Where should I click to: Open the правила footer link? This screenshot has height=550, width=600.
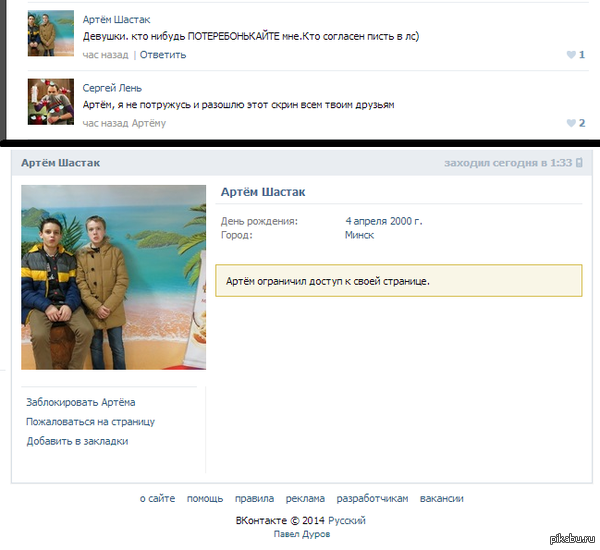(x=254, y=498)
